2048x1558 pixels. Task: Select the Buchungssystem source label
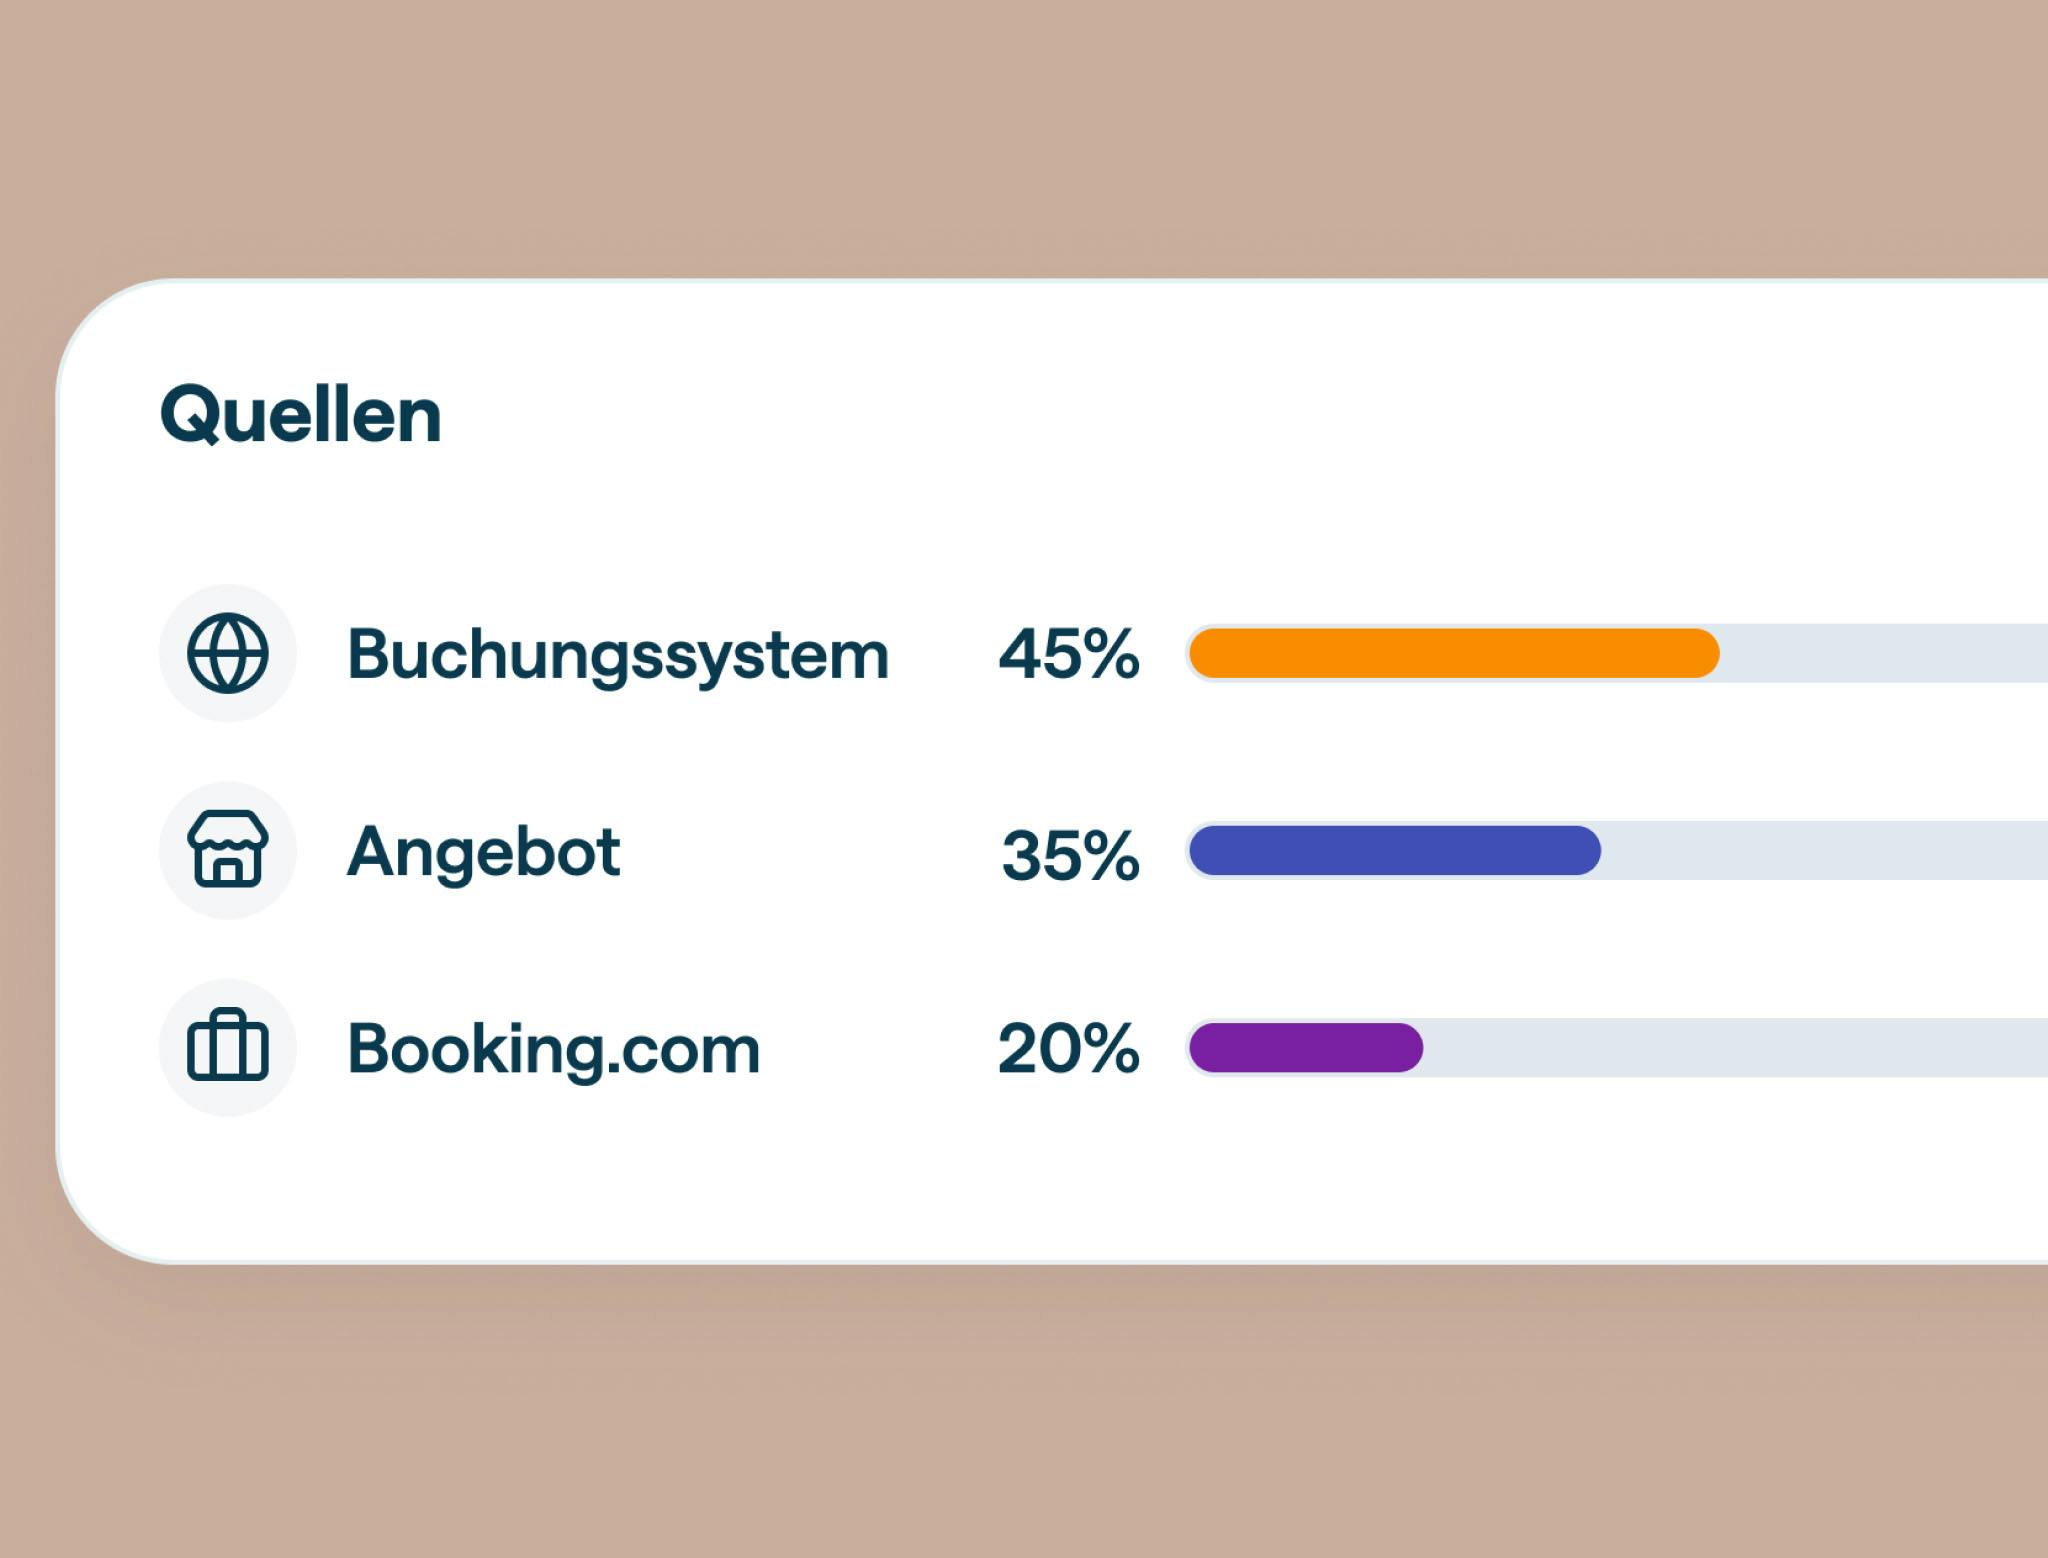point(617,655)
